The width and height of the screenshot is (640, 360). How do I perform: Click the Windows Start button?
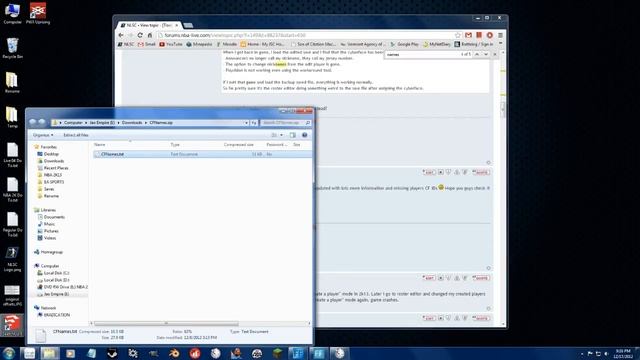9,353
